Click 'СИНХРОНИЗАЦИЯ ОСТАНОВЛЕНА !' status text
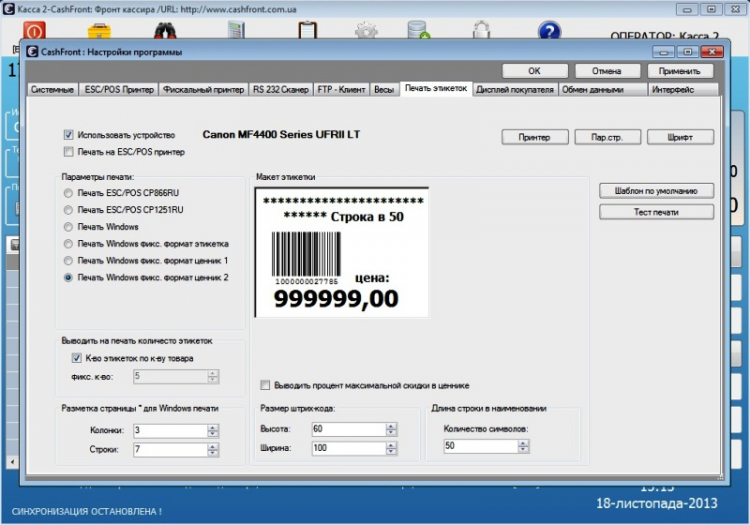The image size is (750, 525). pyautogui.click(x=87, y=512)
